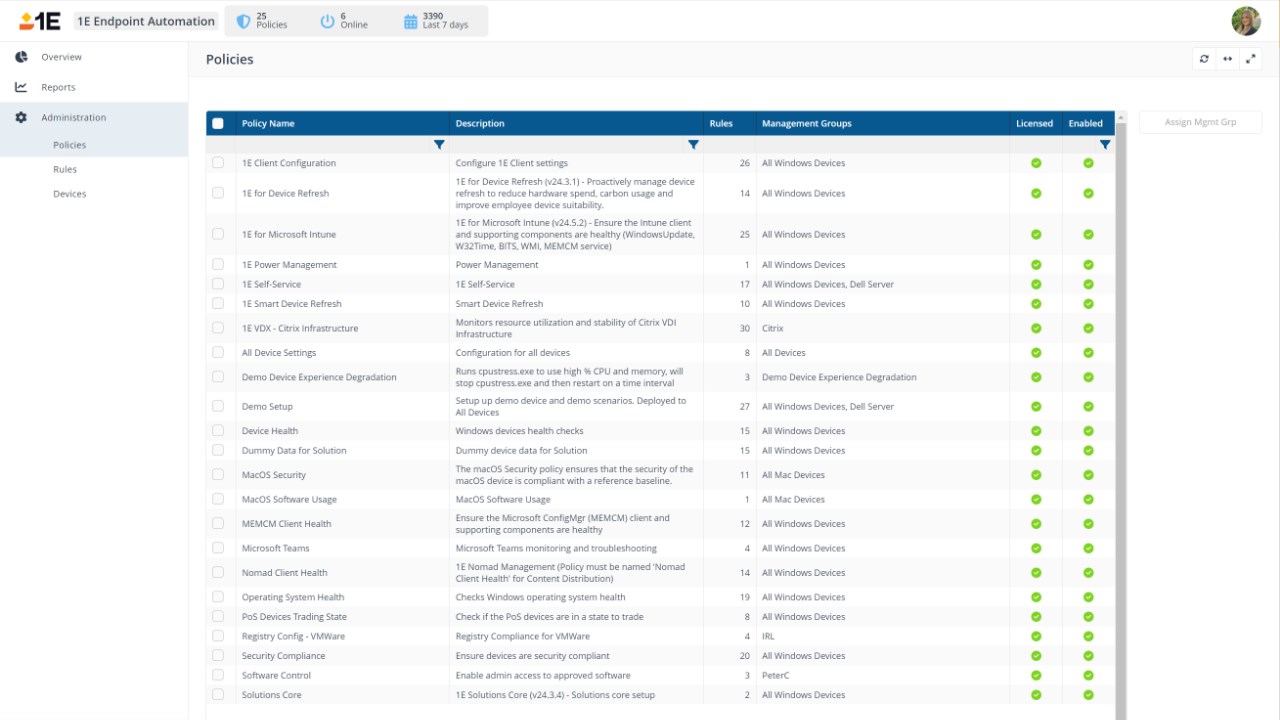Check the 1E Self-Service row checkbox
The image size is (1280, 720).
coord(218,284)
